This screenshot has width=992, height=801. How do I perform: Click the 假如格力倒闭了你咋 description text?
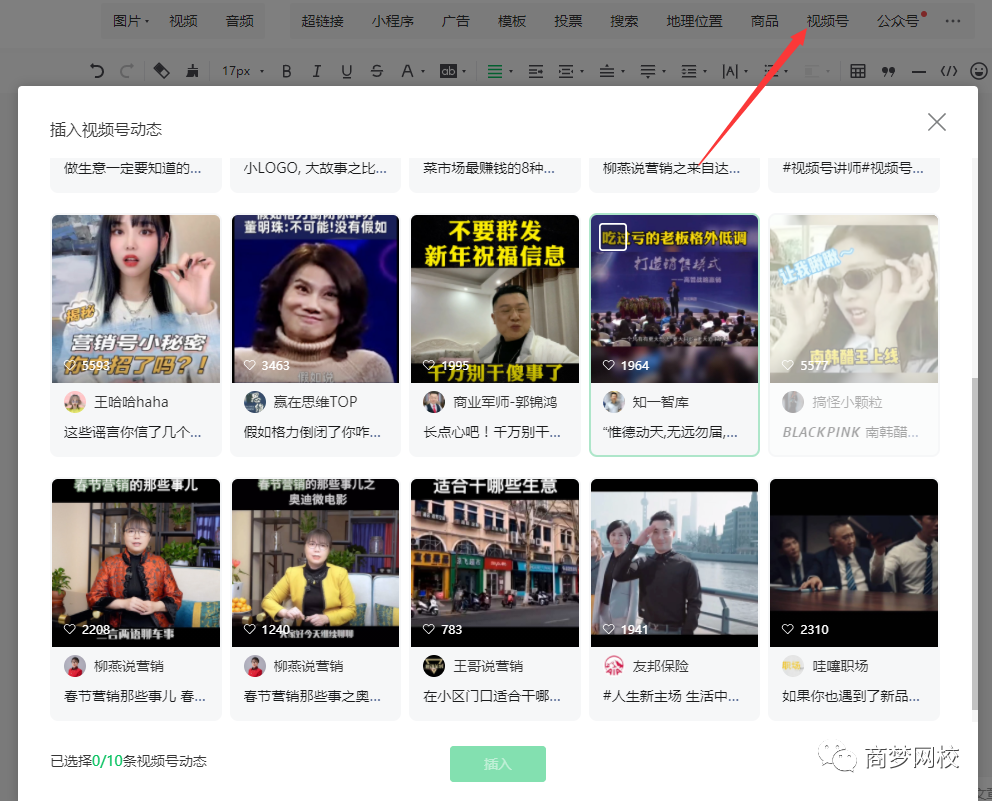pyautogui.click(x=313, y=432)
